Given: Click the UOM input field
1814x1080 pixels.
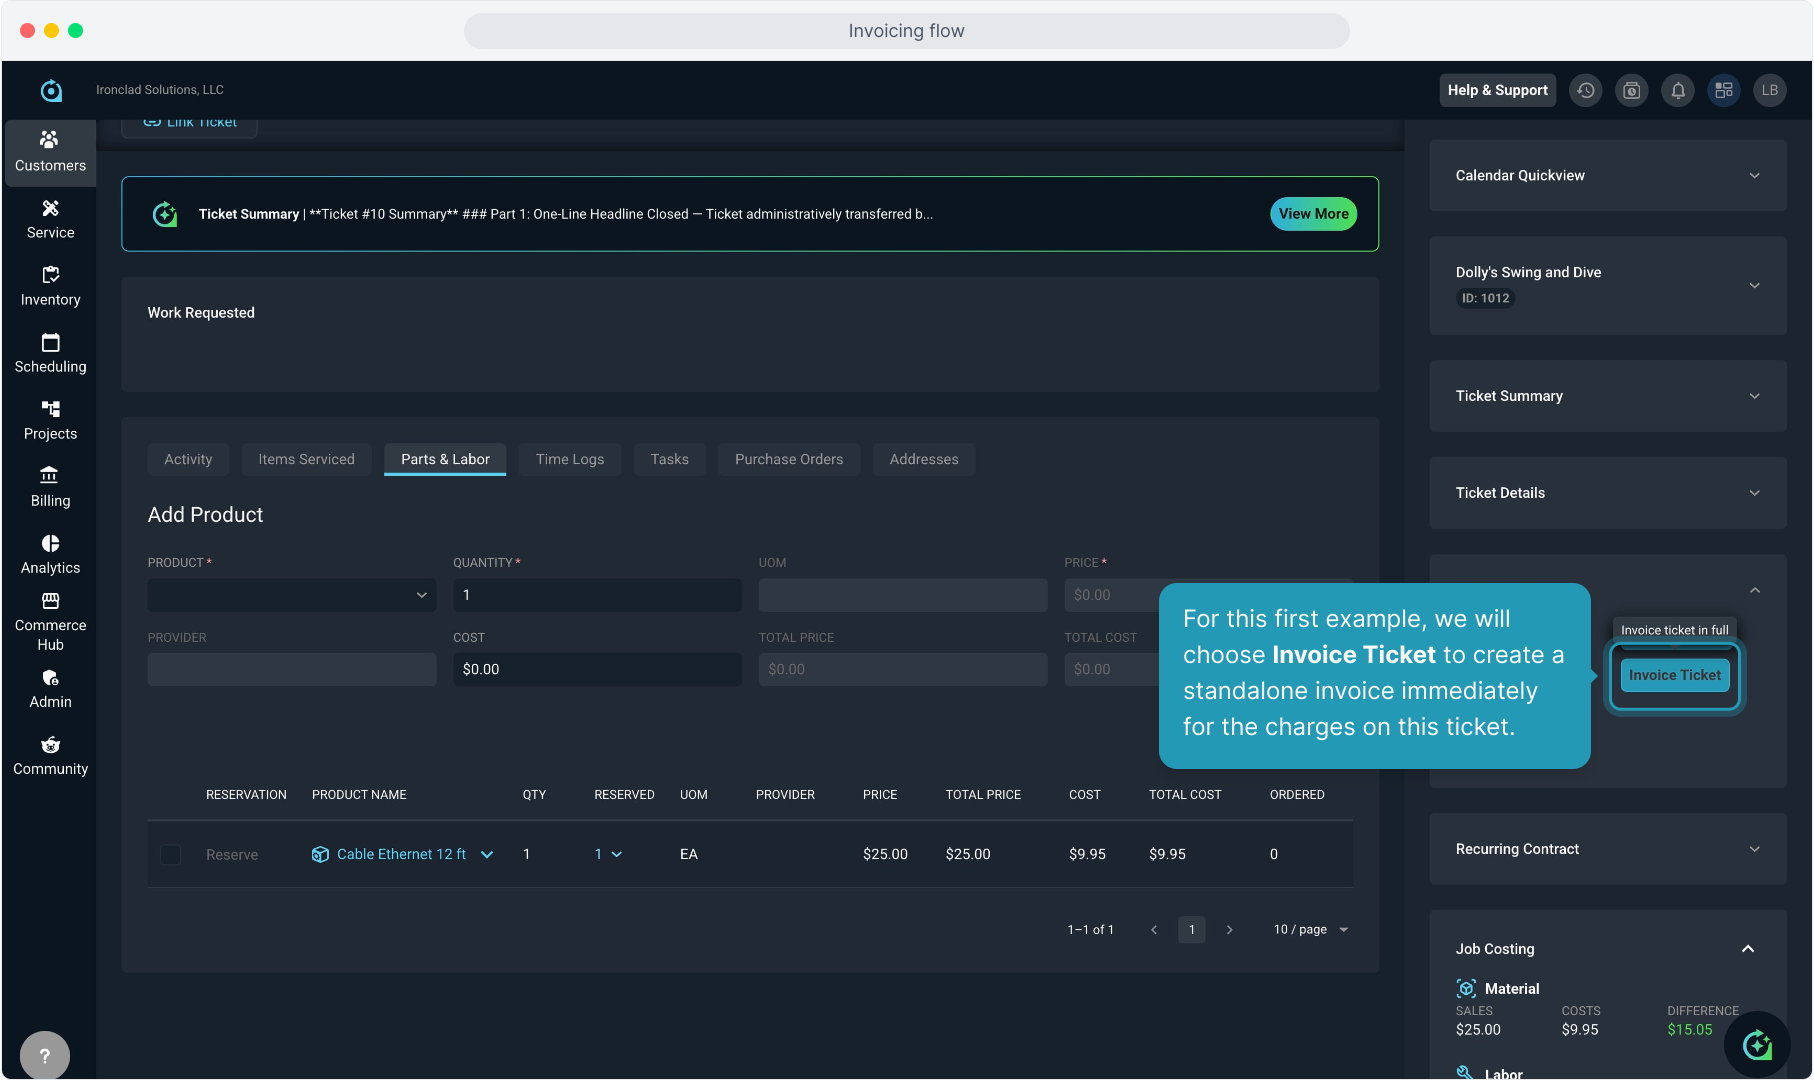Looking at the screenshot, I should pyautogui.click(x=903, y=595).
